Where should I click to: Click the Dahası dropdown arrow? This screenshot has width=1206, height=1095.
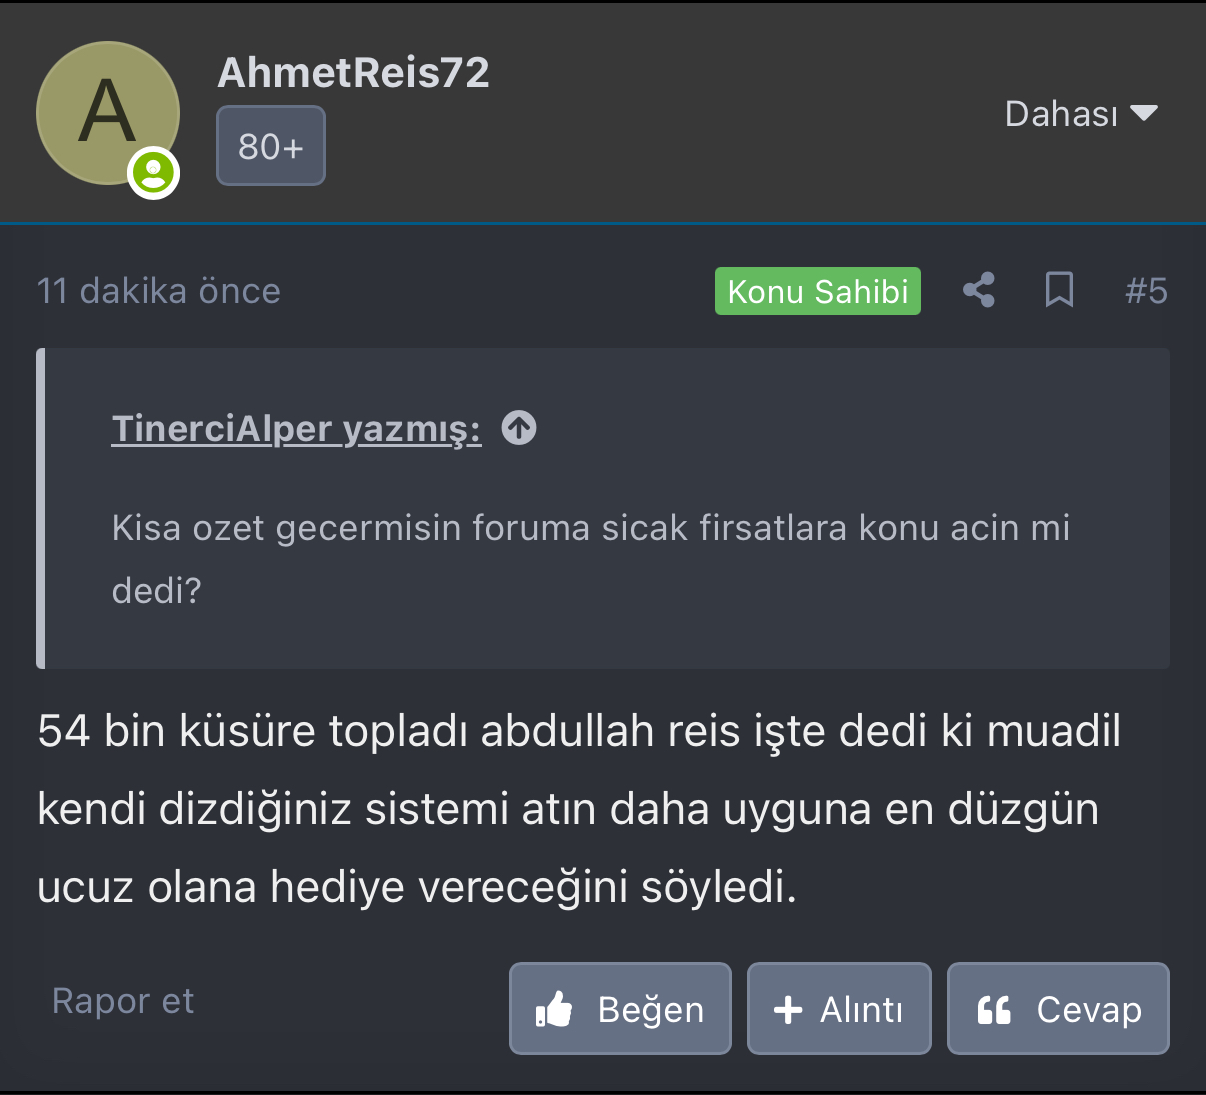tap(1144, 113)
